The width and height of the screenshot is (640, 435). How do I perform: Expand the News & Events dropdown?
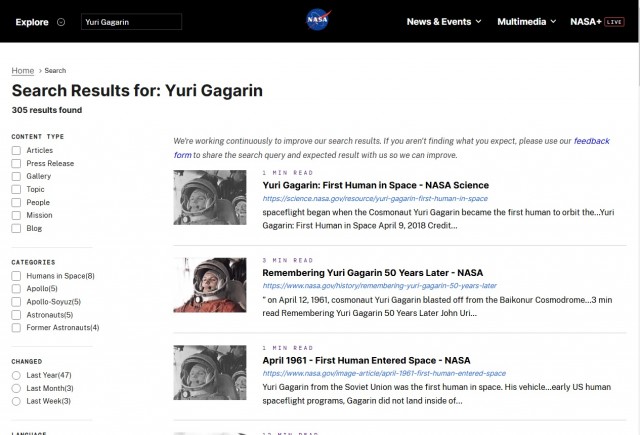444,22
